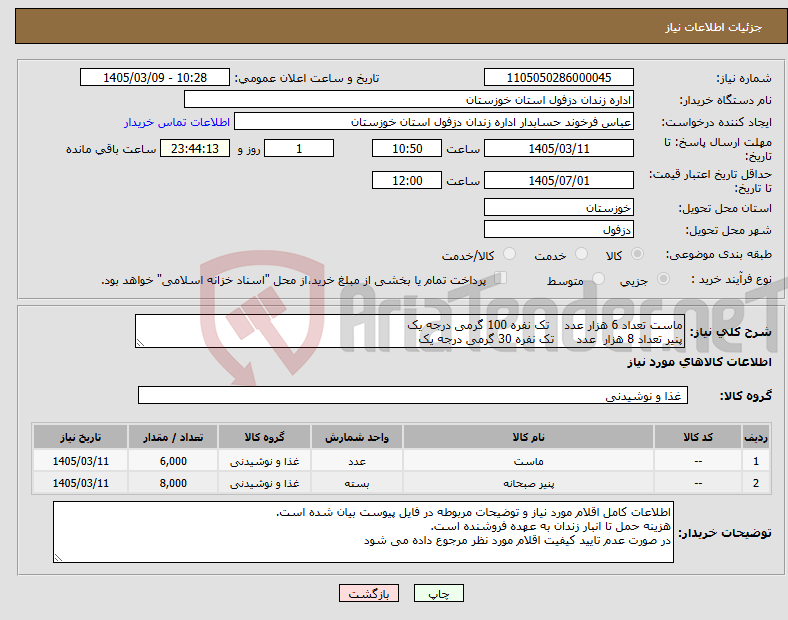Click the بازگشت (back) button
Screen dimensions: 788x620
(x=369, y=593)
